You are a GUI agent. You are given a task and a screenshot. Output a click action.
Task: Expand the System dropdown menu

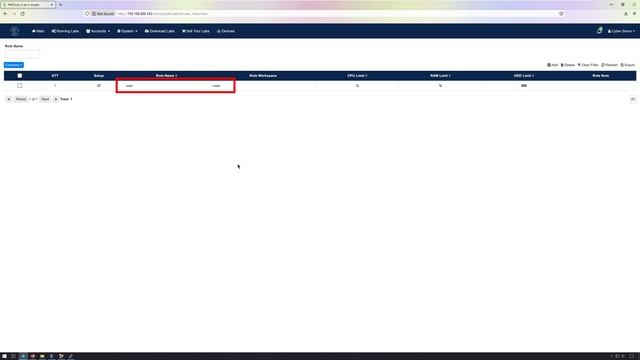(127, 31)
